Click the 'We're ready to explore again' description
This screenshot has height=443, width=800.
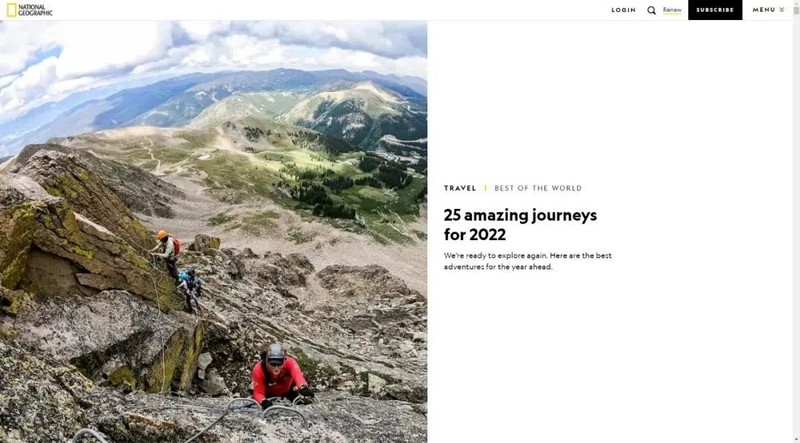point(528,261)
